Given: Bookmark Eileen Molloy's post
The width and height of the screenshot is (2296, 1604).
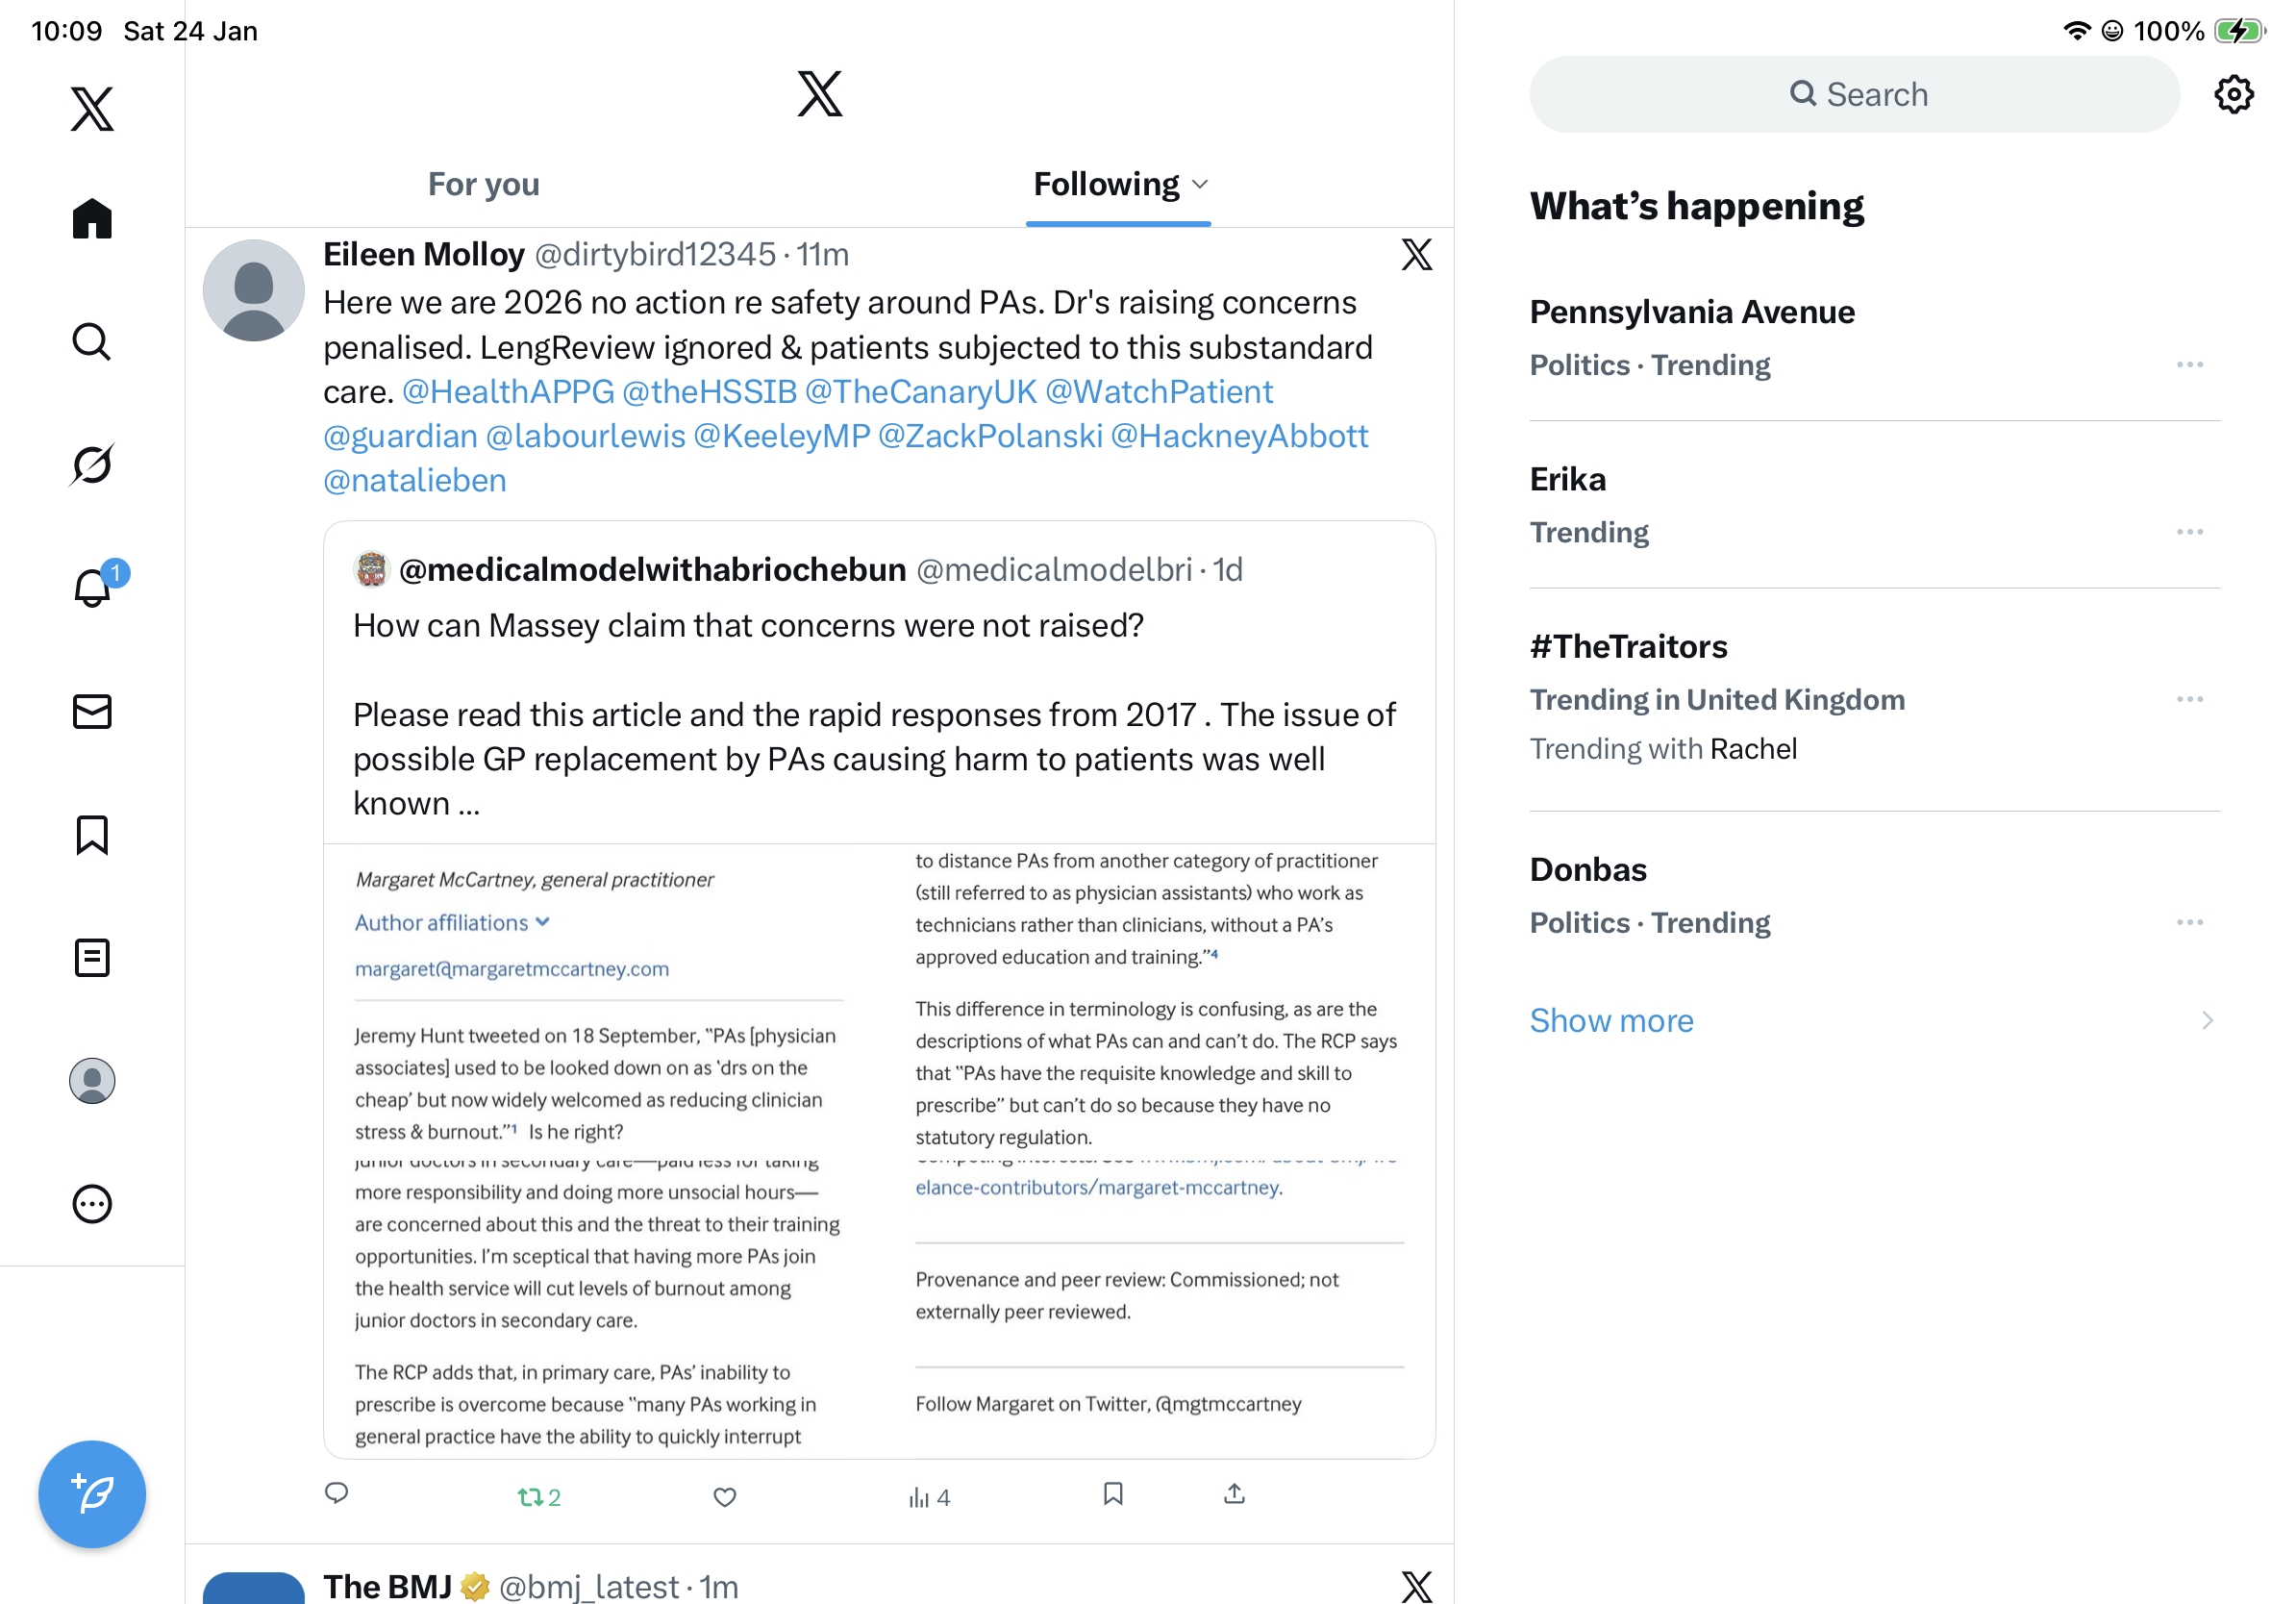Looking at the screenshot, I should [x=1112, y=1494].
